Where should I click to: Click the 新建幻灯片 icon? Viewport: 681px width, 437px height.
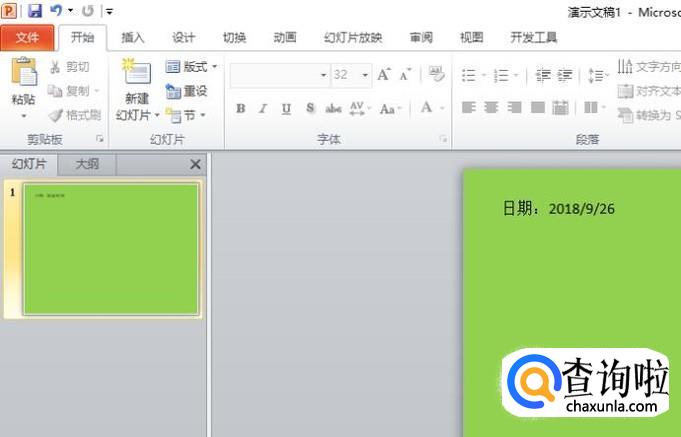click(x=137, y=72)
